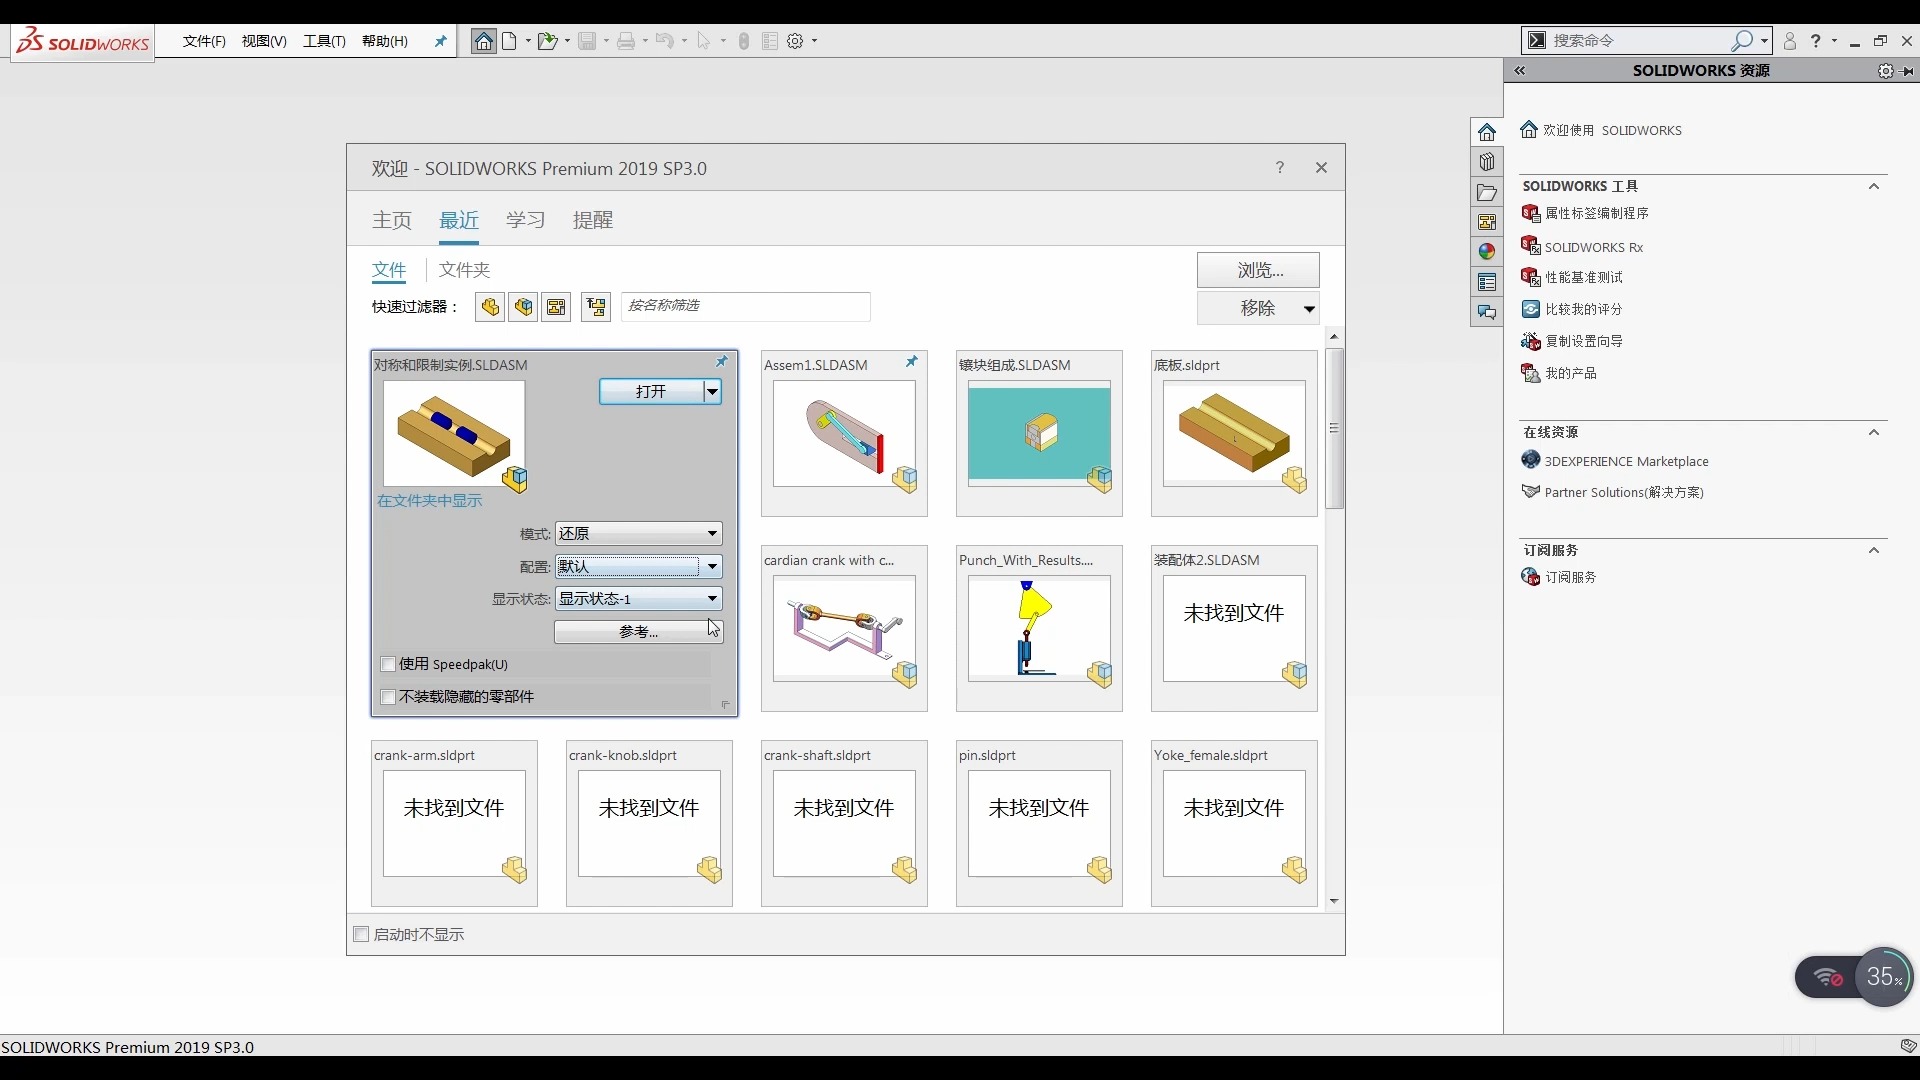Viewport: 1920px width, 1080px height.
Task: Open File Explorer tab in task pane
Action: (x=1487, y=192)
